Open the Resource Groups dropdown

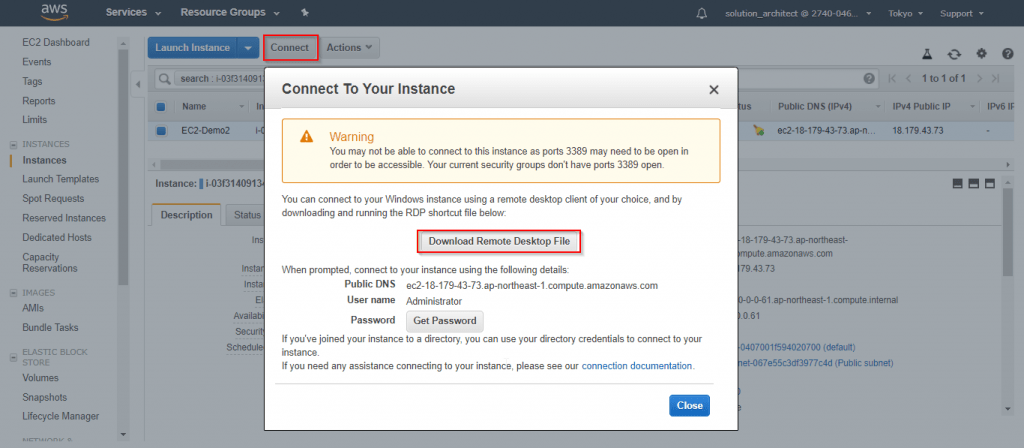(230, 12)
